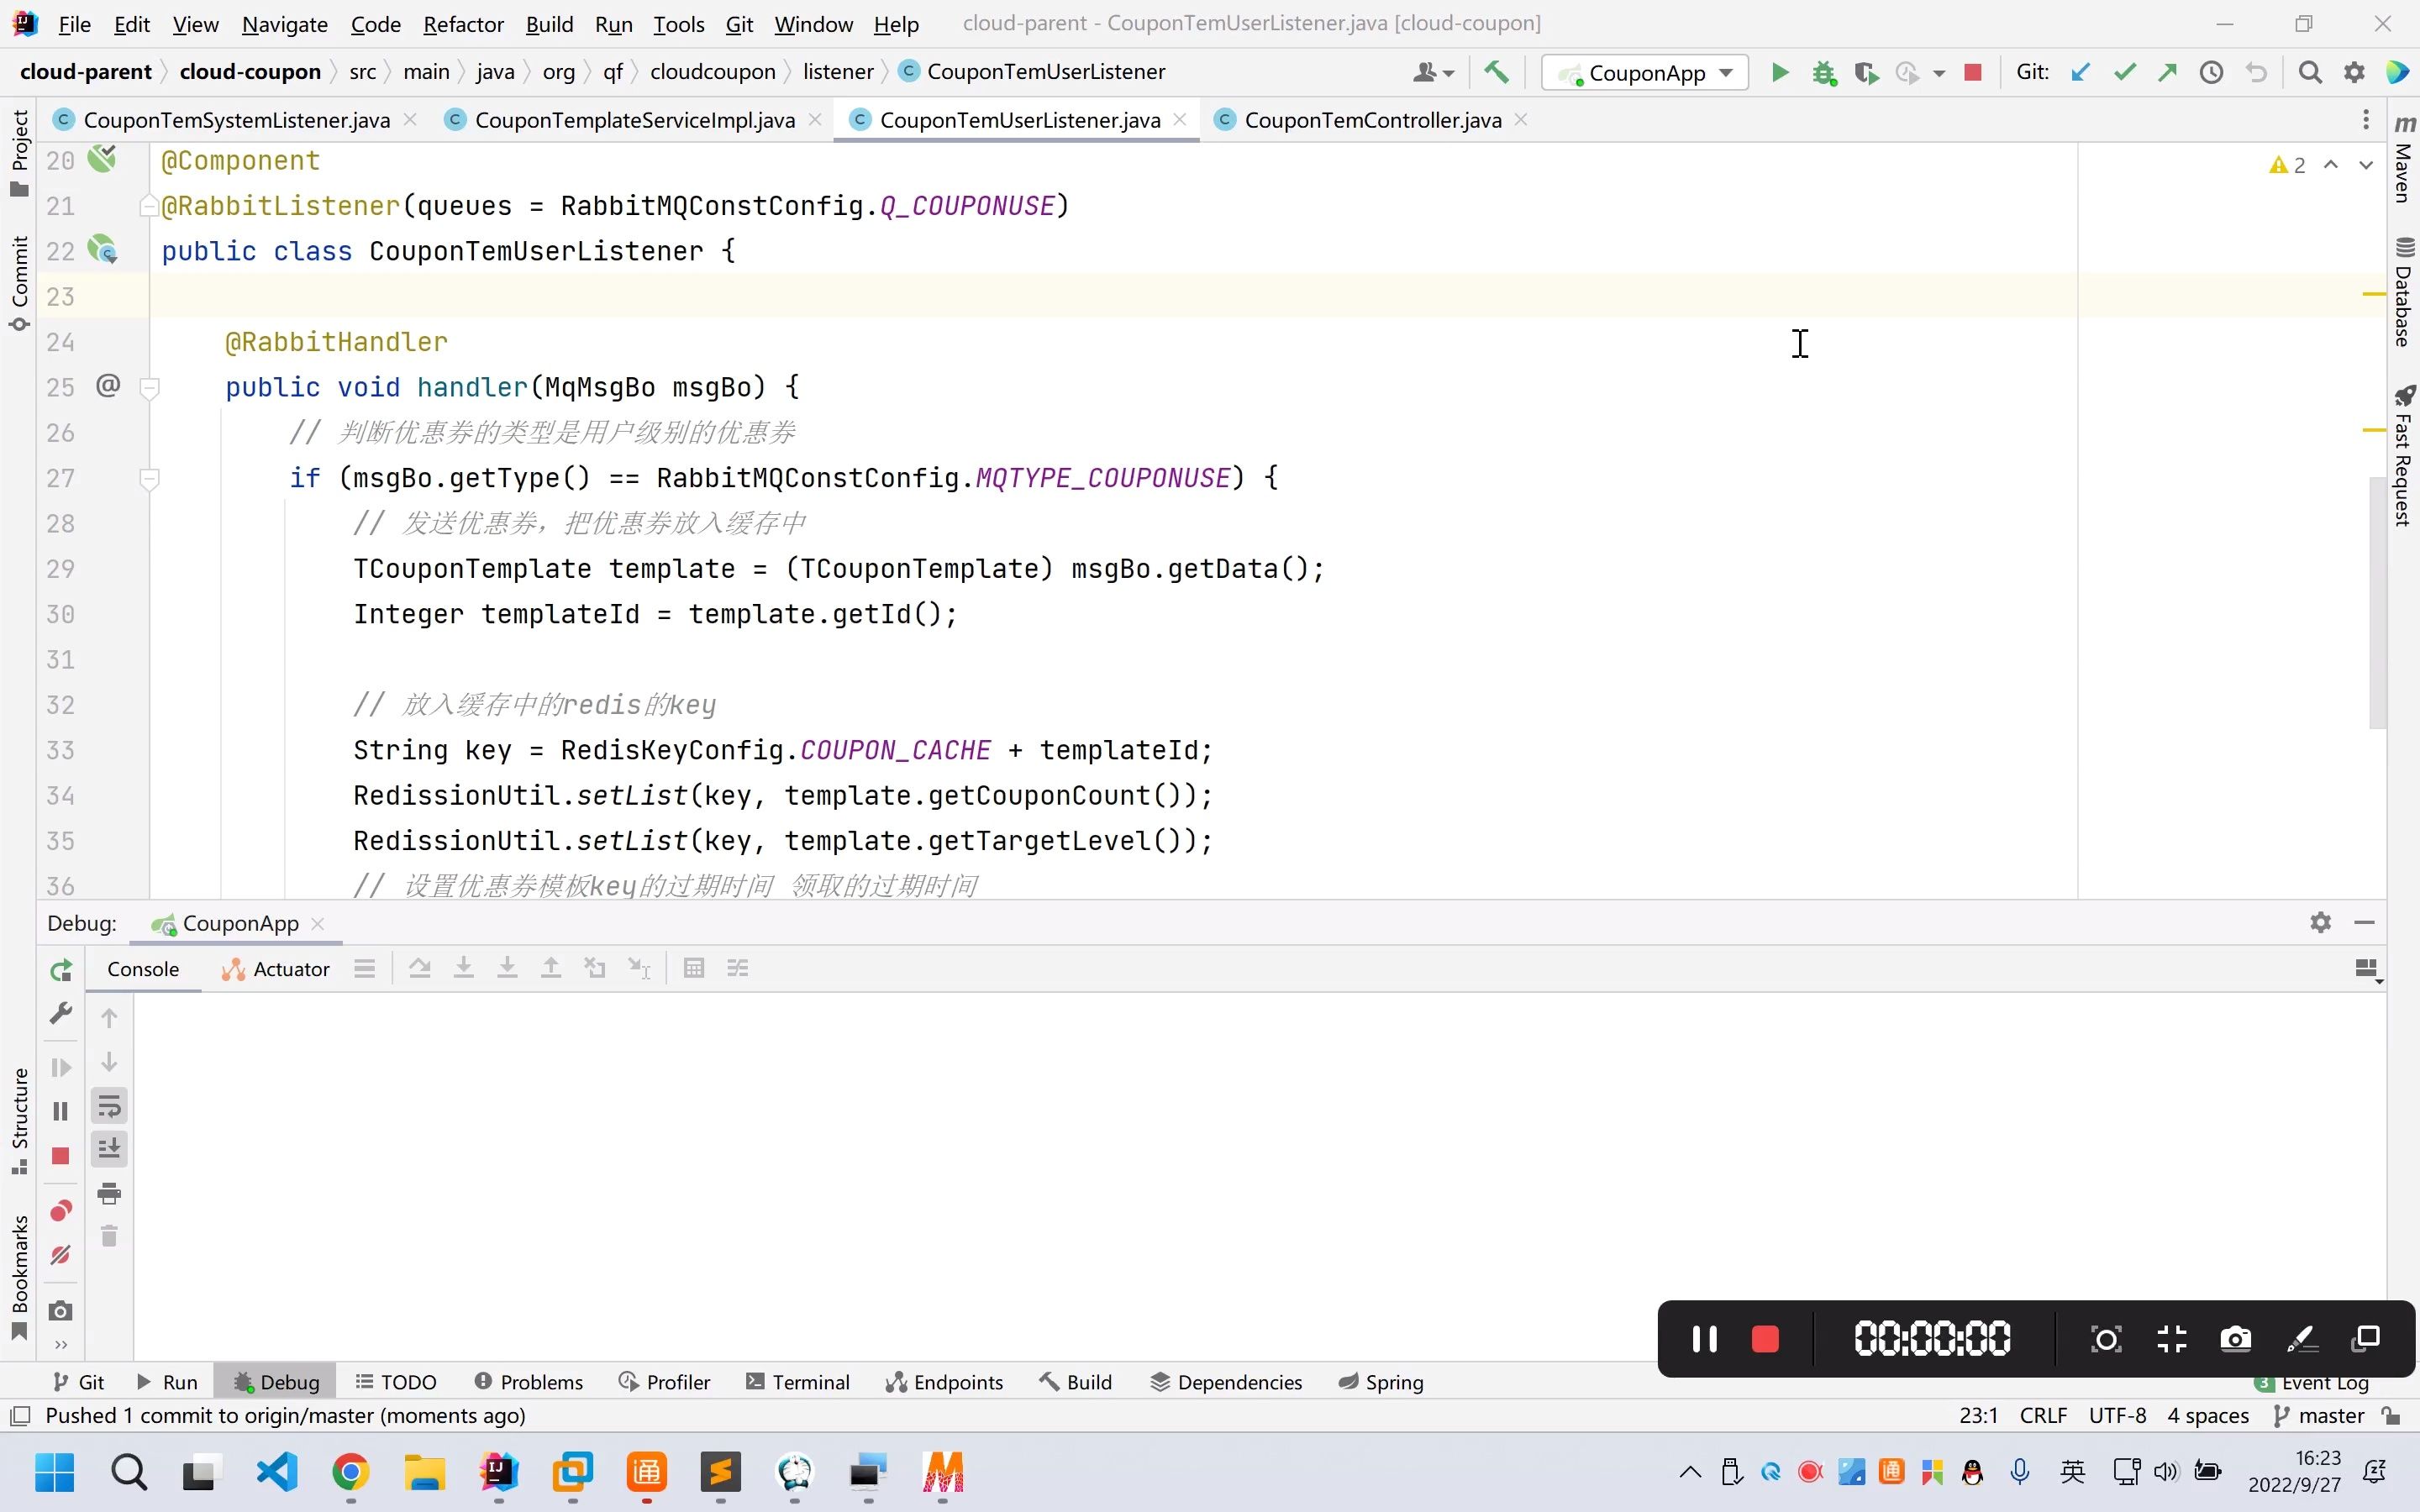This screenshot has height=1512, width=2420.
Task: Toggle soft-wrap in console
Action: (109, 1106)
